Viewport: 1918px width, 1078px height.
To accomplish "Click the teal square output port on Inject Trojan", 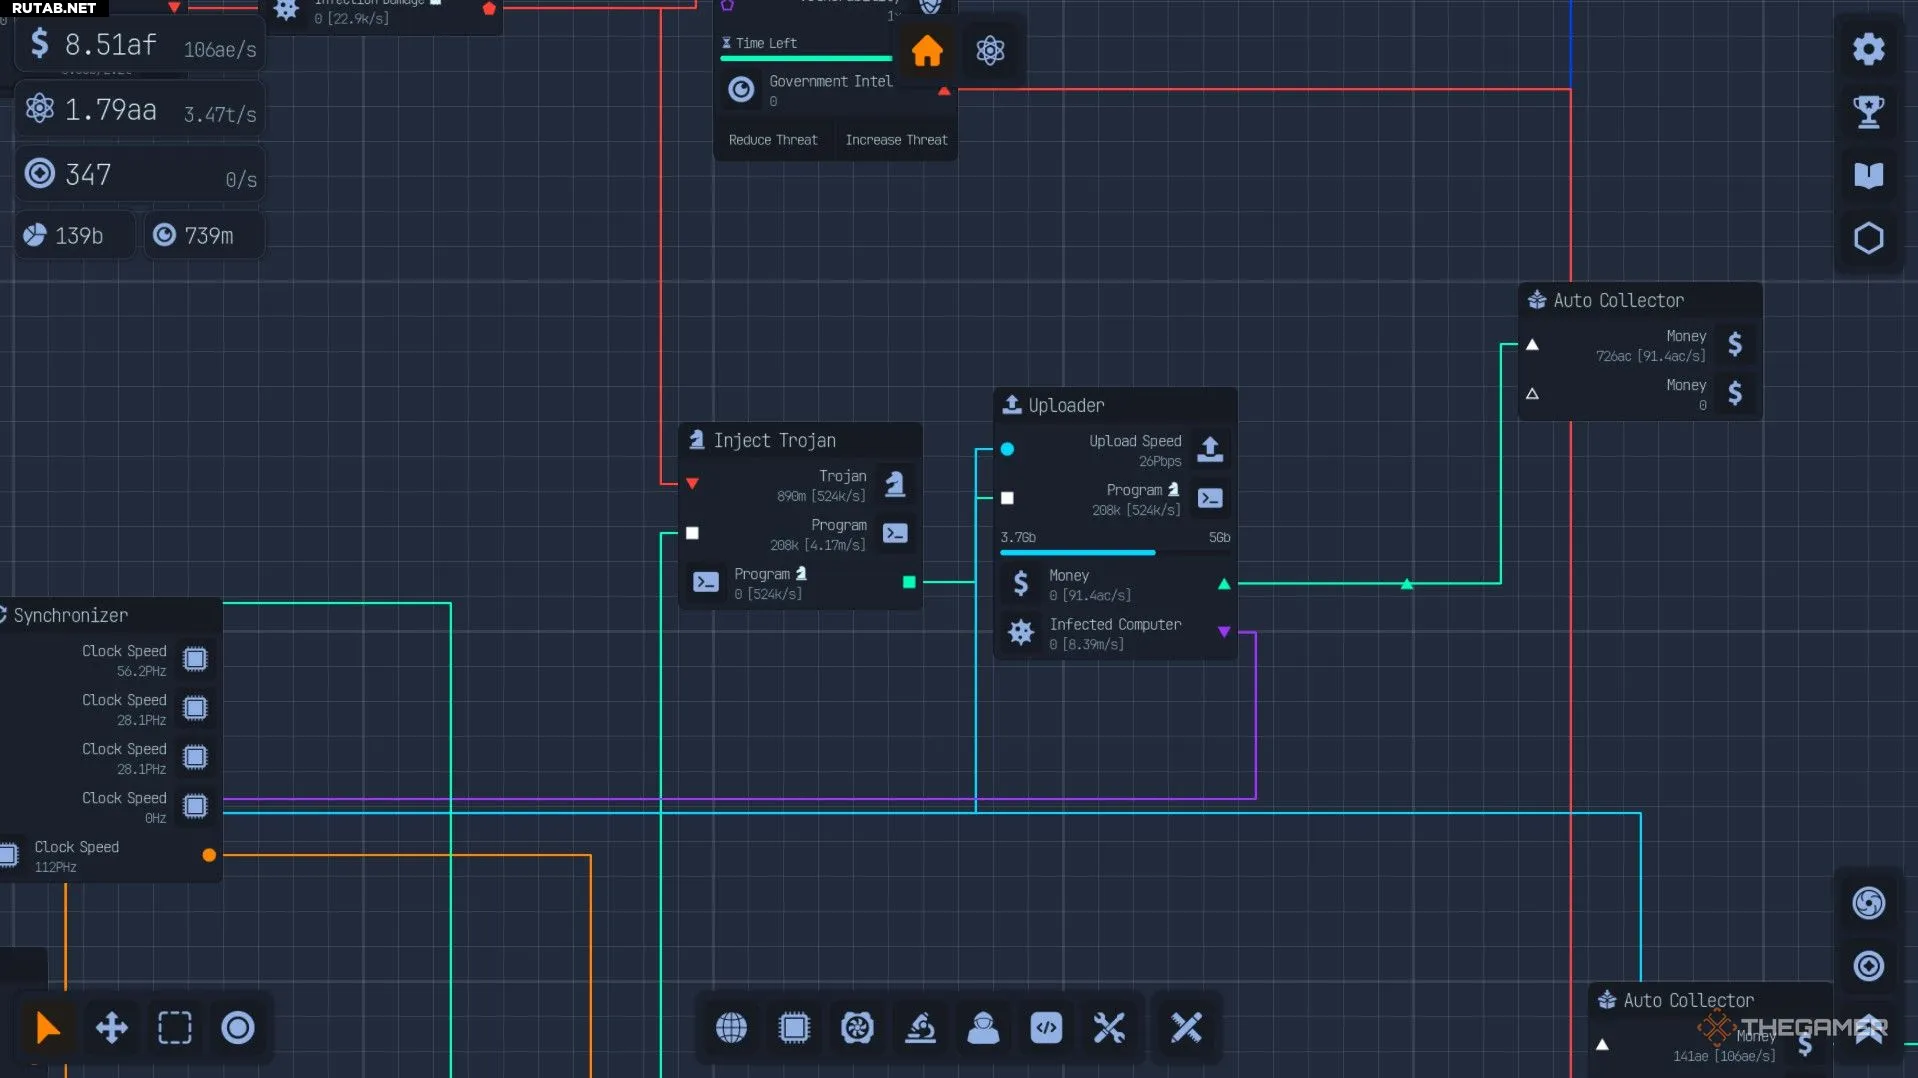I will tap(909, 582).
